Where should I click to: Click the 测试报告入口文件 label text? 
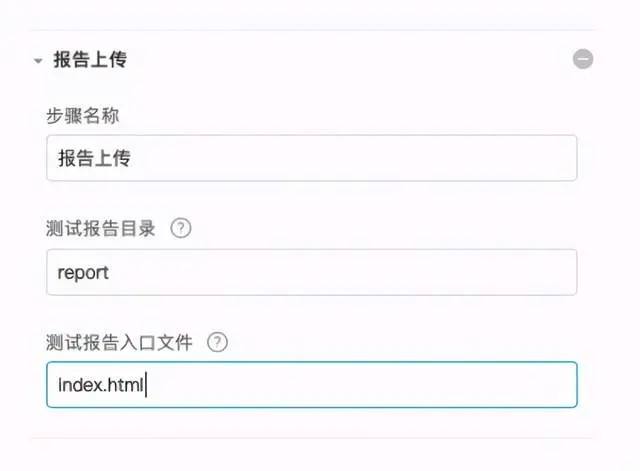click(119, 342)
